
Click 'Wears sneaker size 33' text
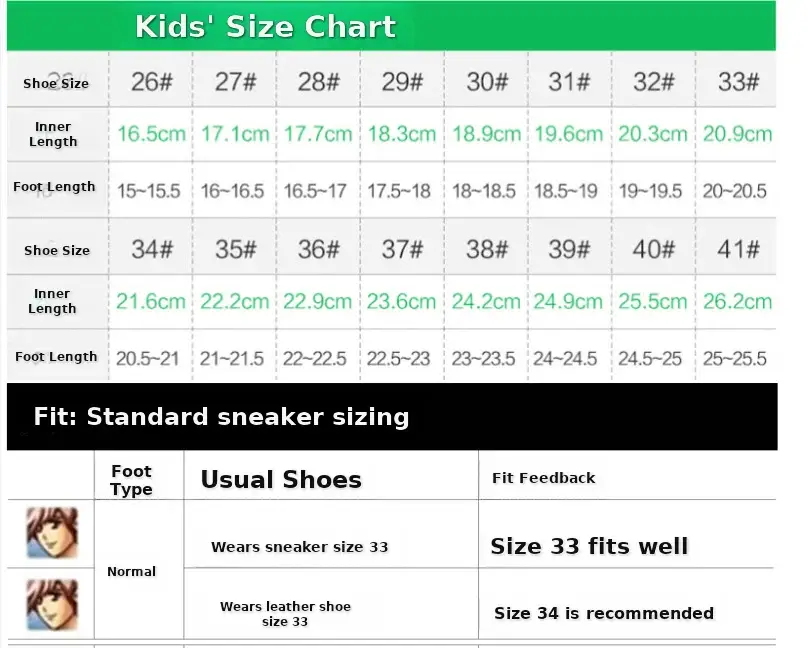pos(299,547)
